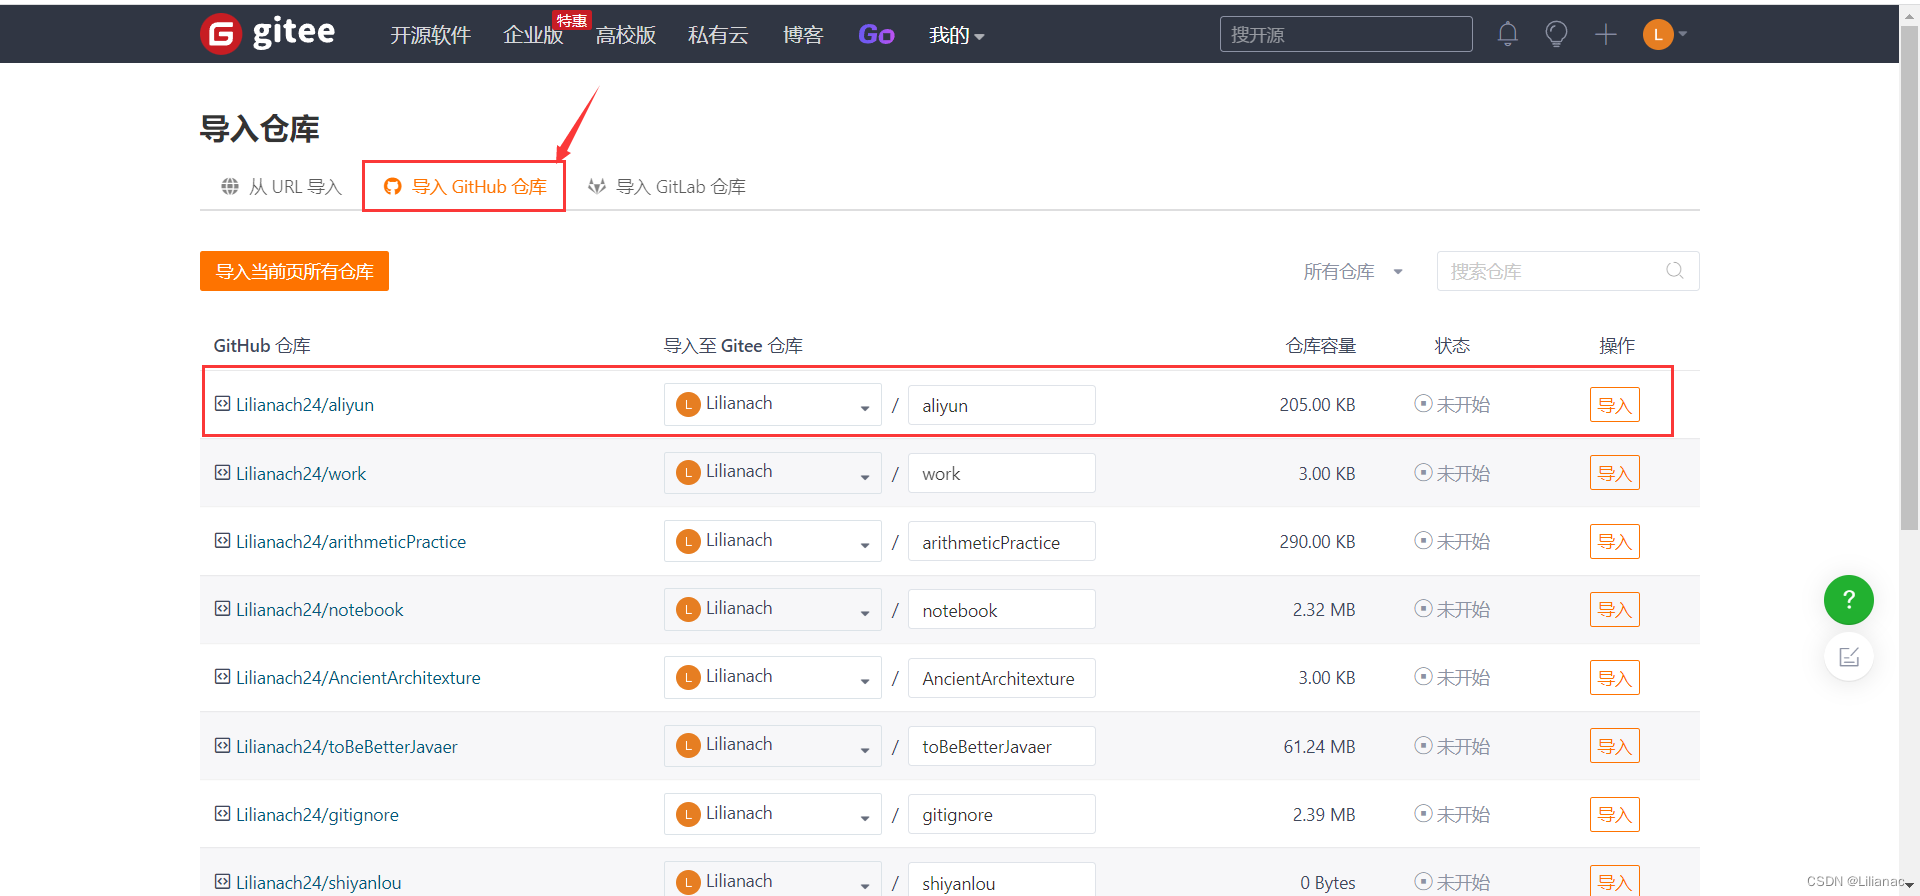Click status icon in aliyun row
The height and width of the screenshot is (896, 1920).
[x=1423, y=403]
